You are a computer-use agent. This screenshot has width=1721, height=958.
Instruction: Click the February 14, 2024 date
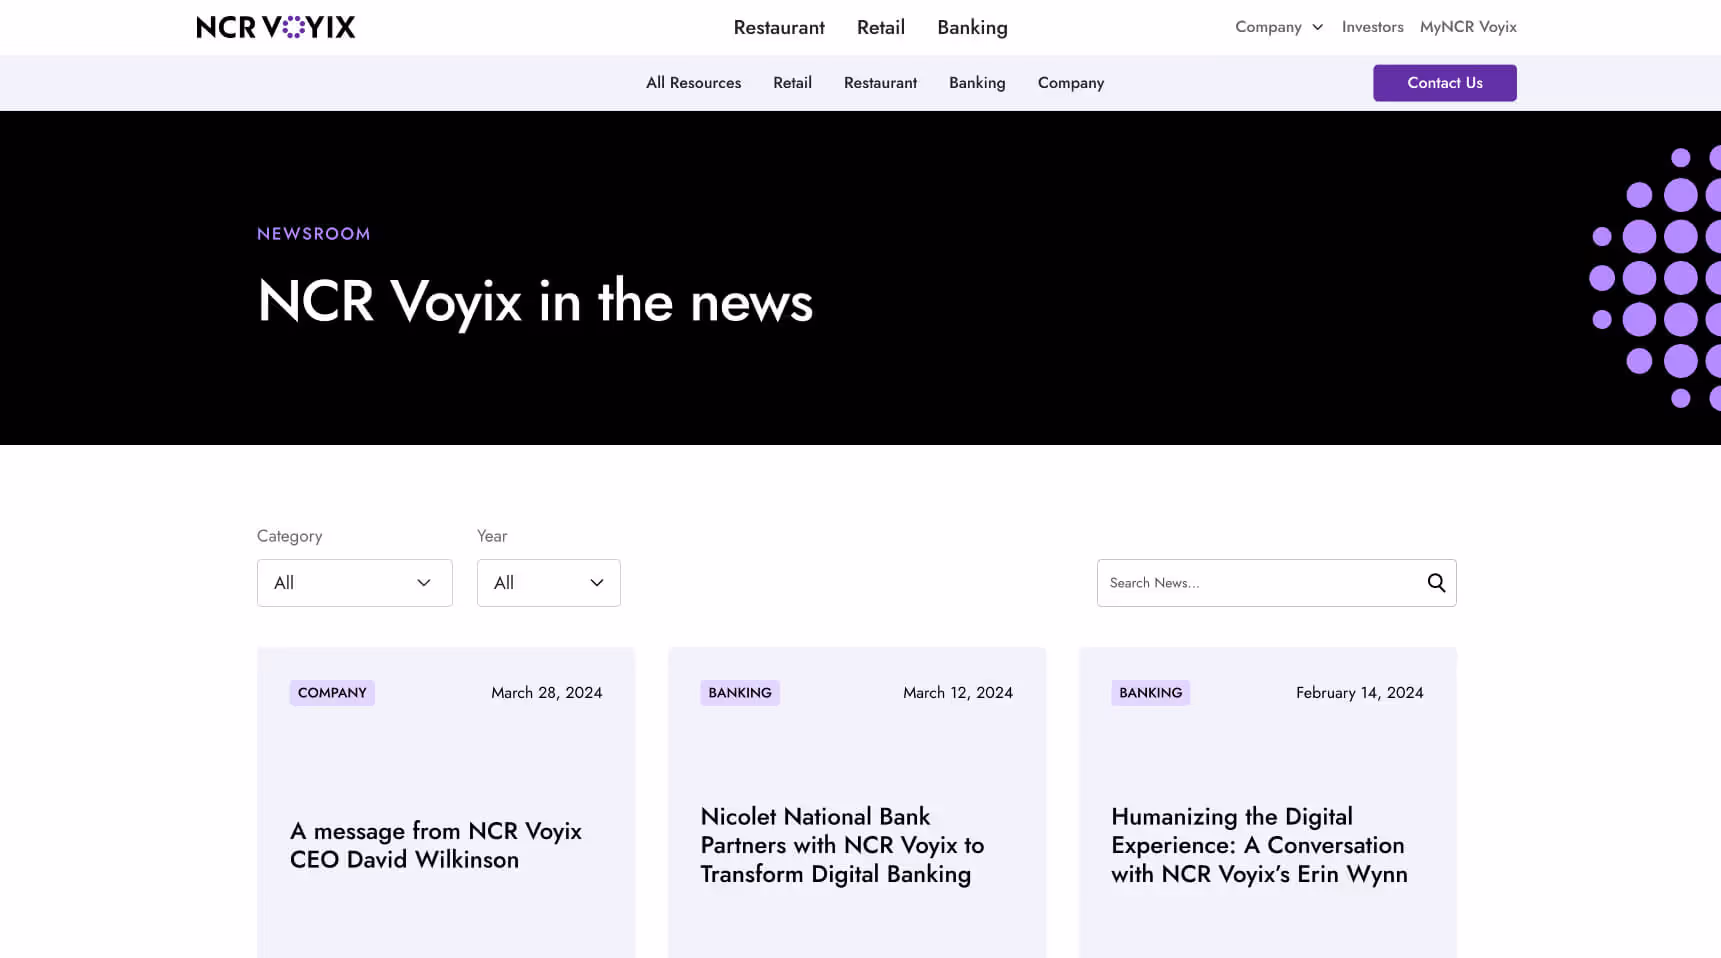tap(1360, 693)
